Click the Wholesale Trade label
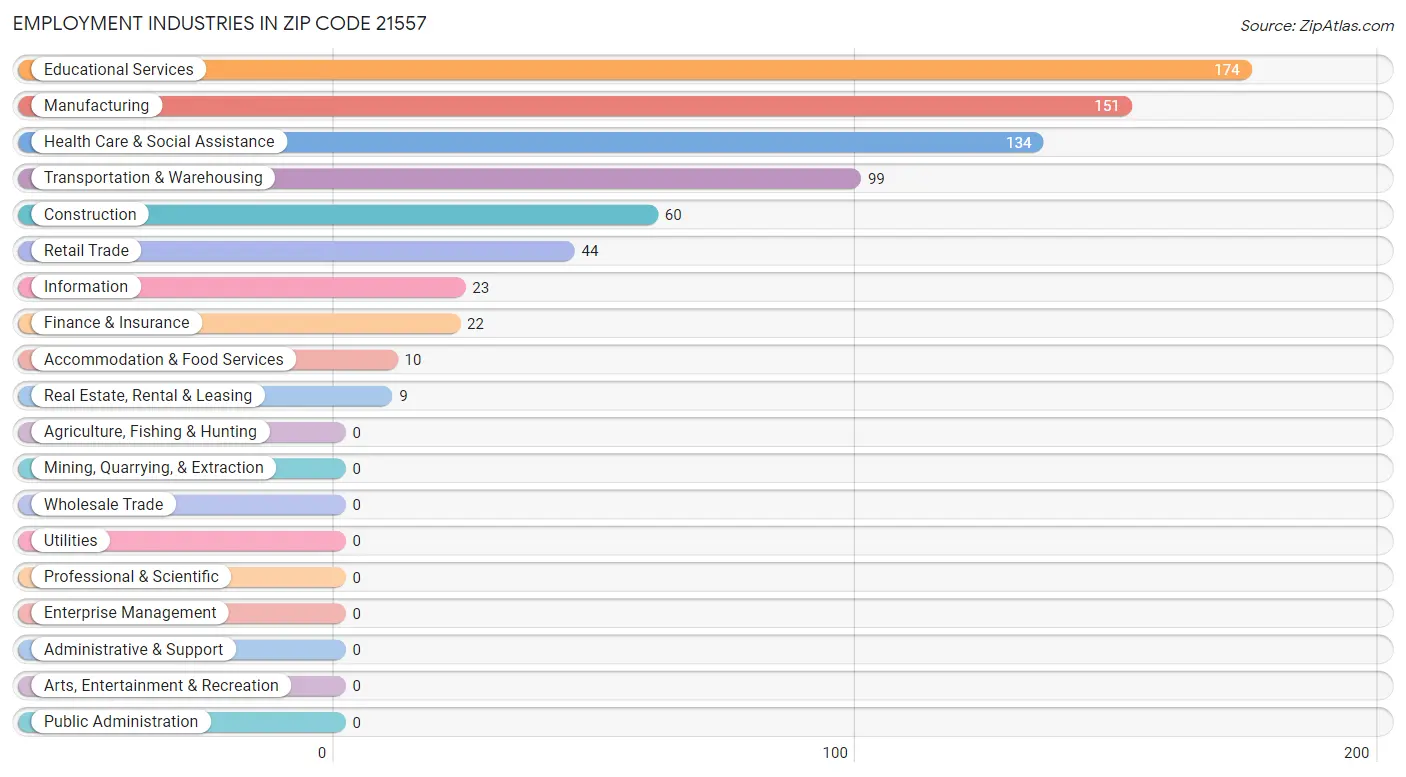This screenshot has height=777, width=1406. [x=103, y=505]
